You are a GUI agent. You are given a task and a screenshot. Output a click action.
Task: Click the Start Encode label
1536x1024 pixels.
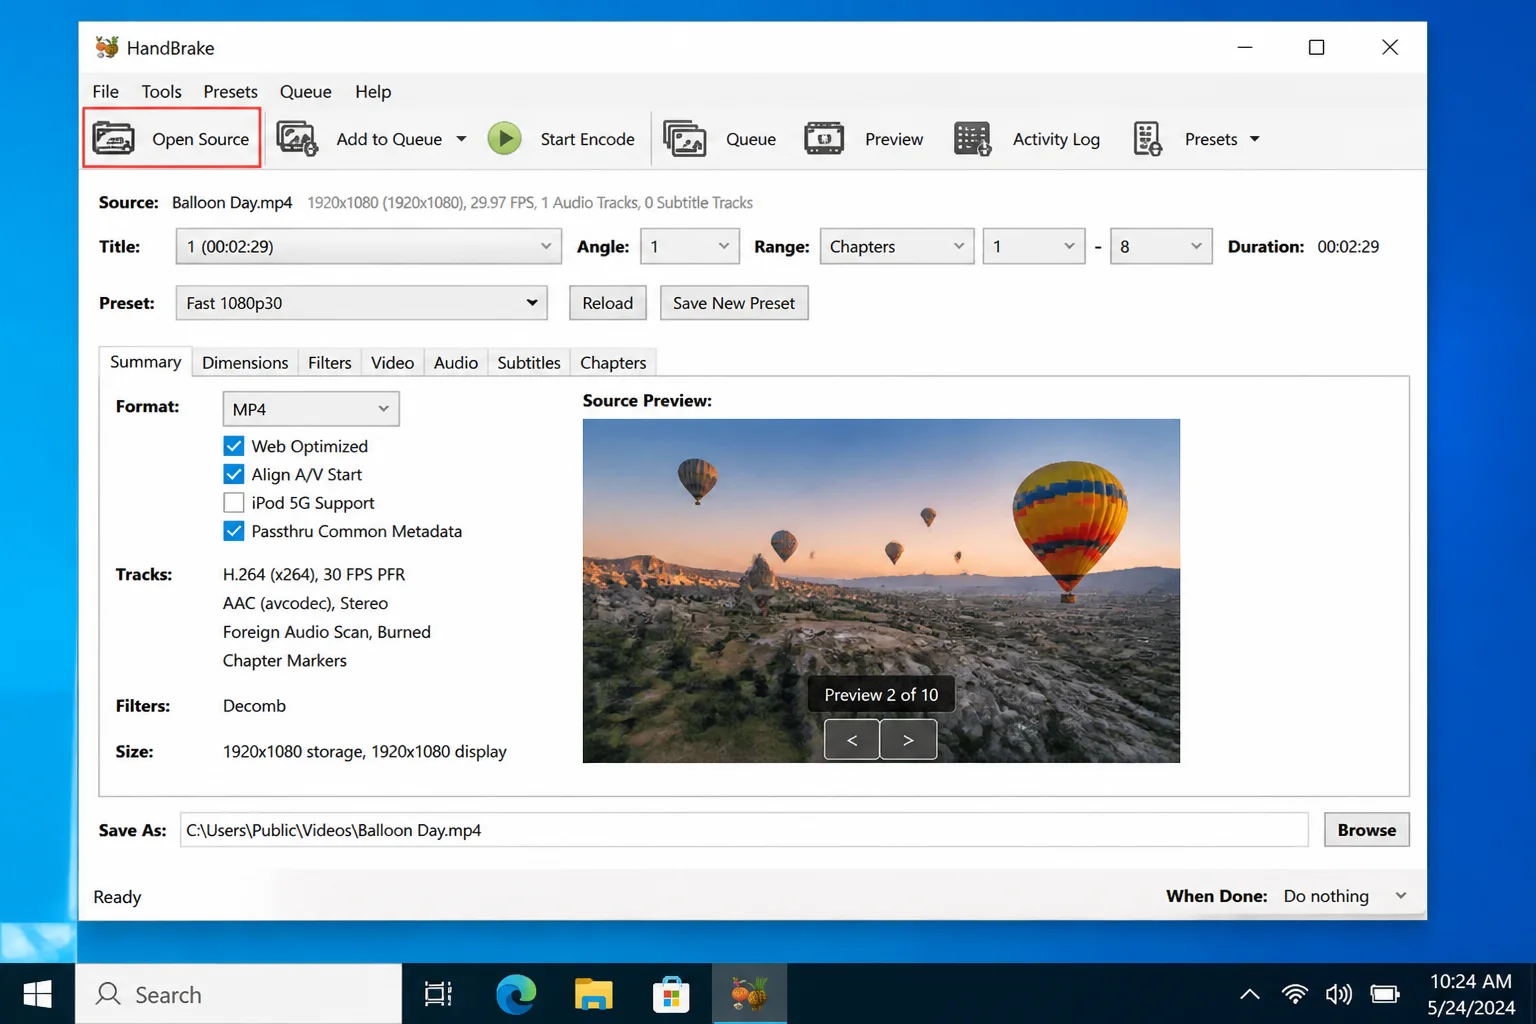click(x=587, y=139)
